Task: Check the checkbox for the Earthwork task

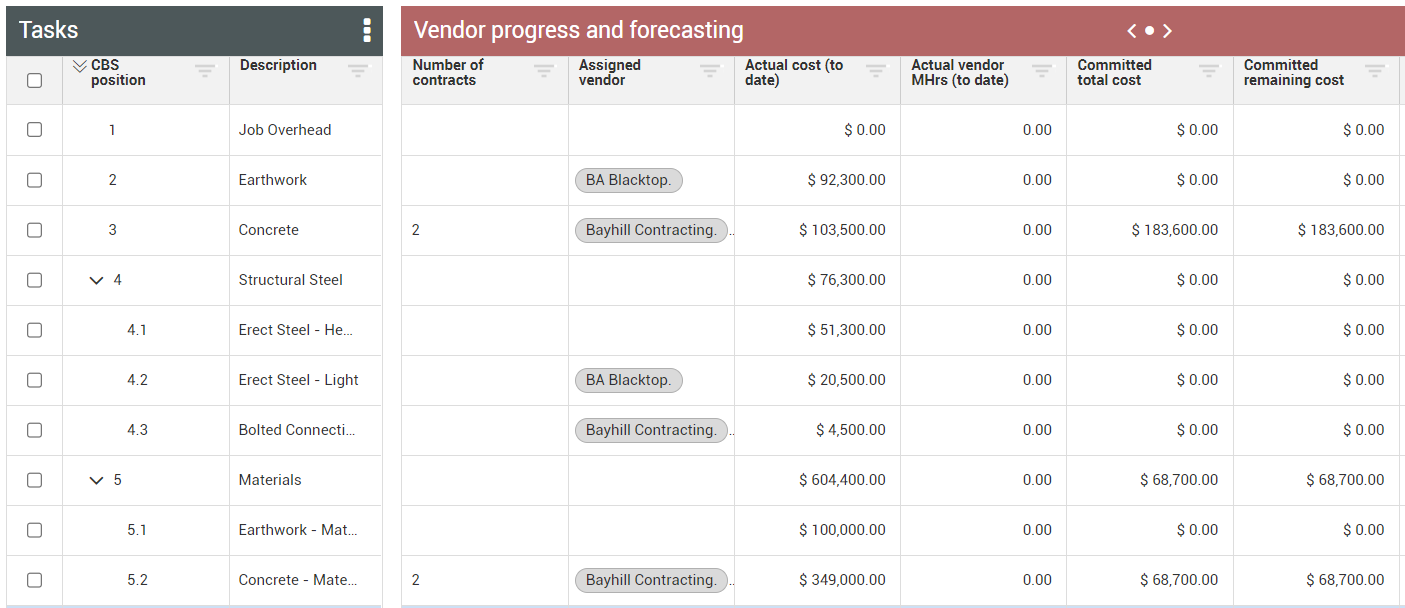Action: pos(35,180)
